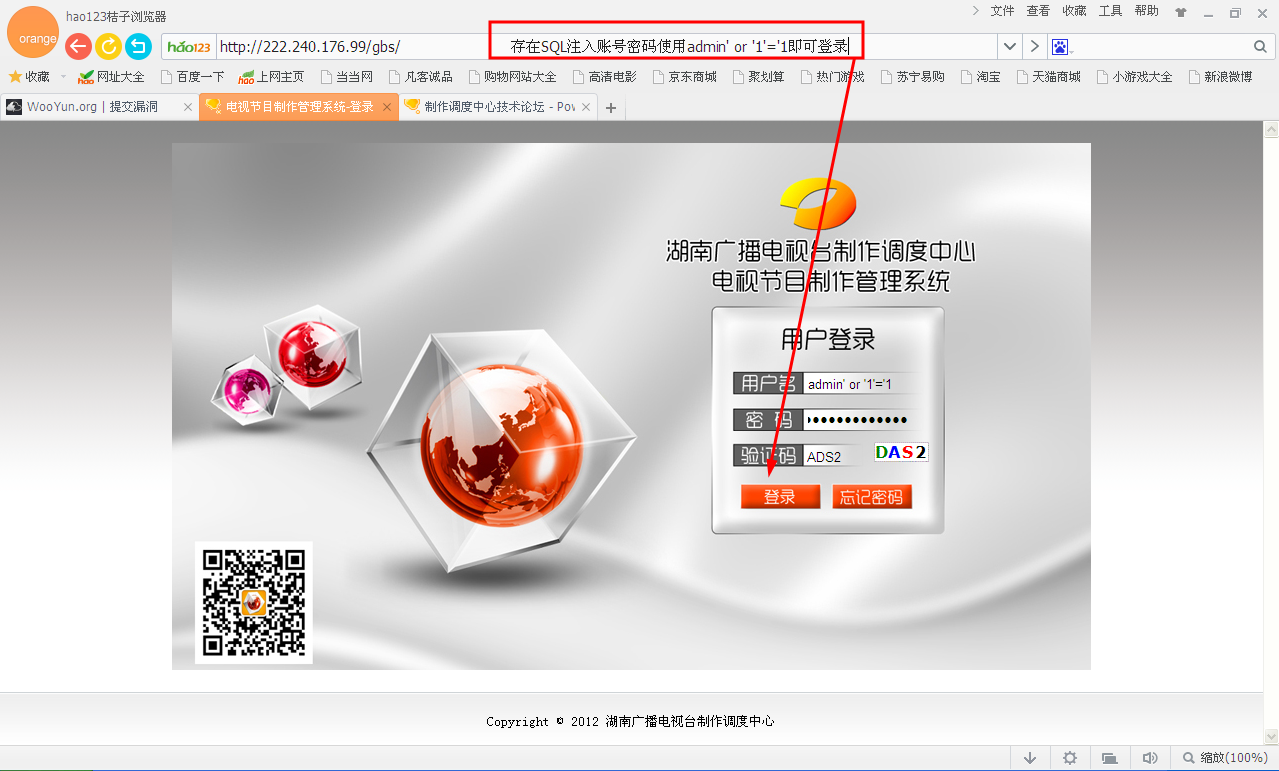This screenshot has width=1279, height=771.
Task: Click the 收藏 star in bookmarks bar
Action: click(29, 76)
